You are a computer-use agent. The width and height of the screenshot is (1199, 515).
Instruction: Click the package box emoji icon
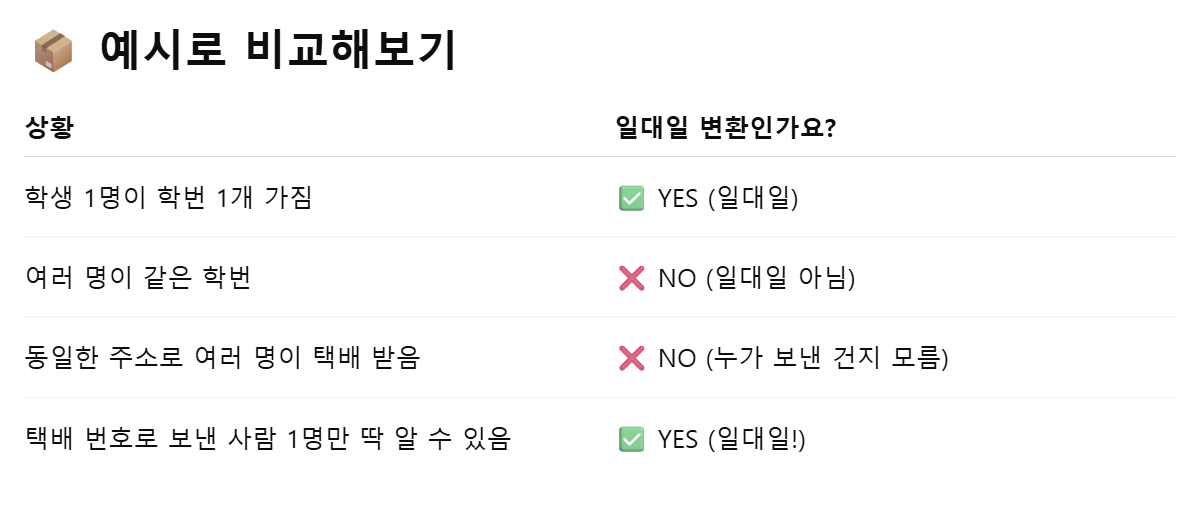click(x=53, y=51)
